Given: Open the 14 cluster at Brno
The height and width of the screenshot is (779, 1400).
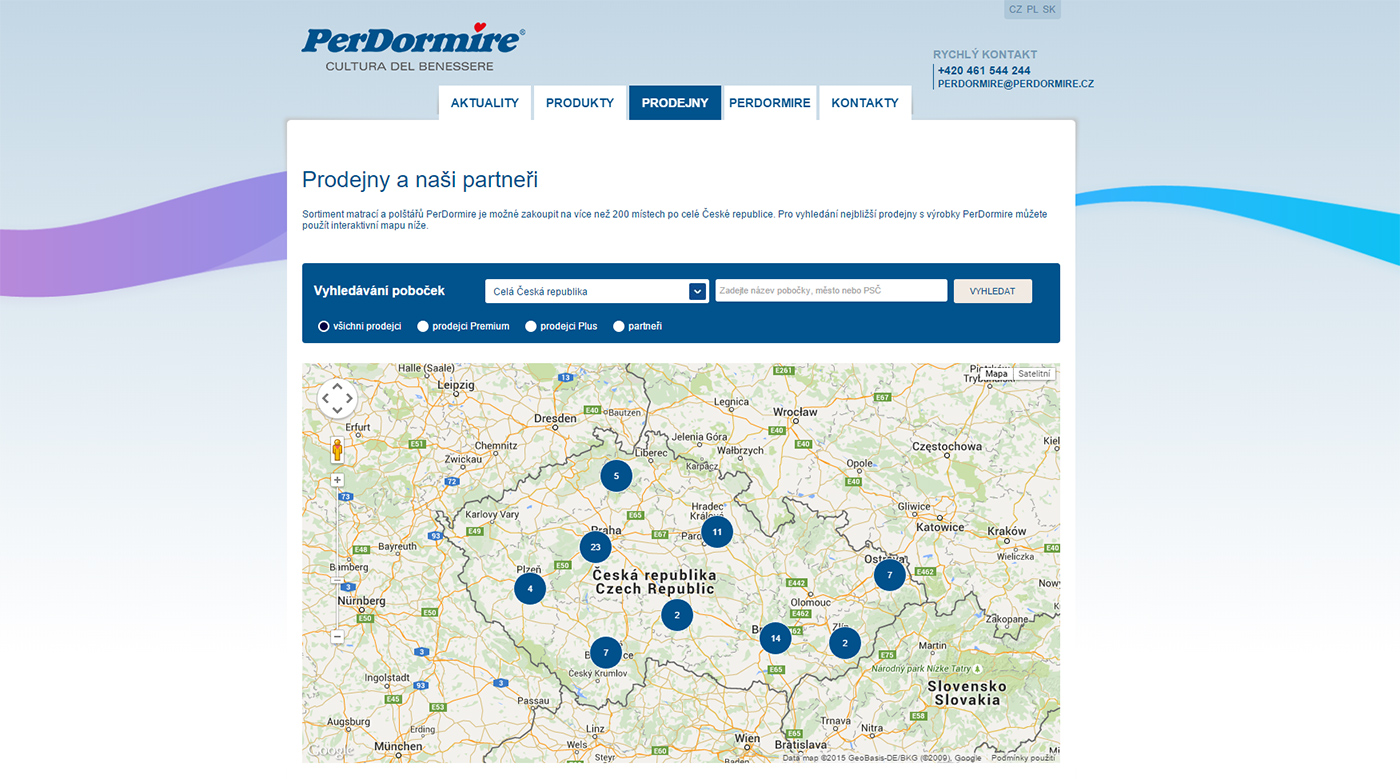Looking at the screenshot, I should coord(775,638).
